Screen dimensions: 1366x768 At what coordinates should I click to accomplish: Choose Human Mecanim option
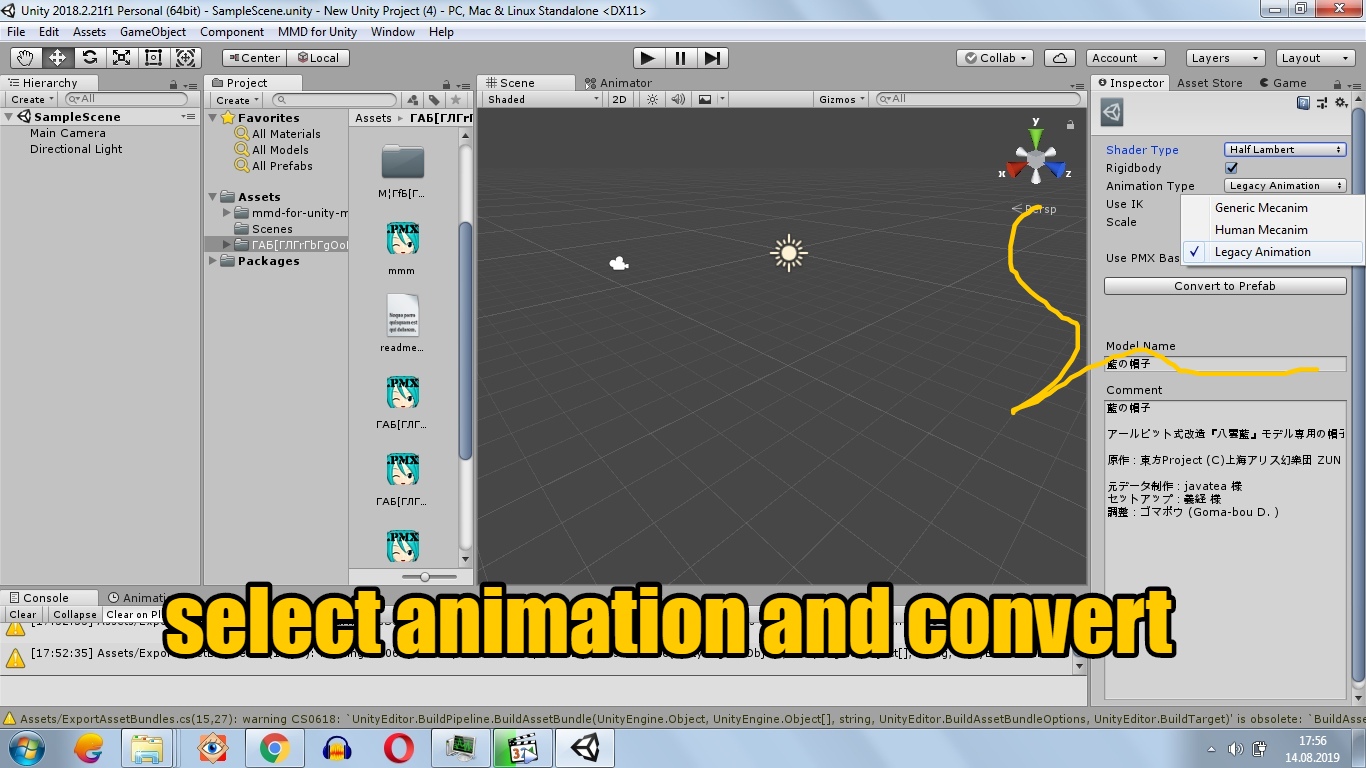coord(1272,230)
